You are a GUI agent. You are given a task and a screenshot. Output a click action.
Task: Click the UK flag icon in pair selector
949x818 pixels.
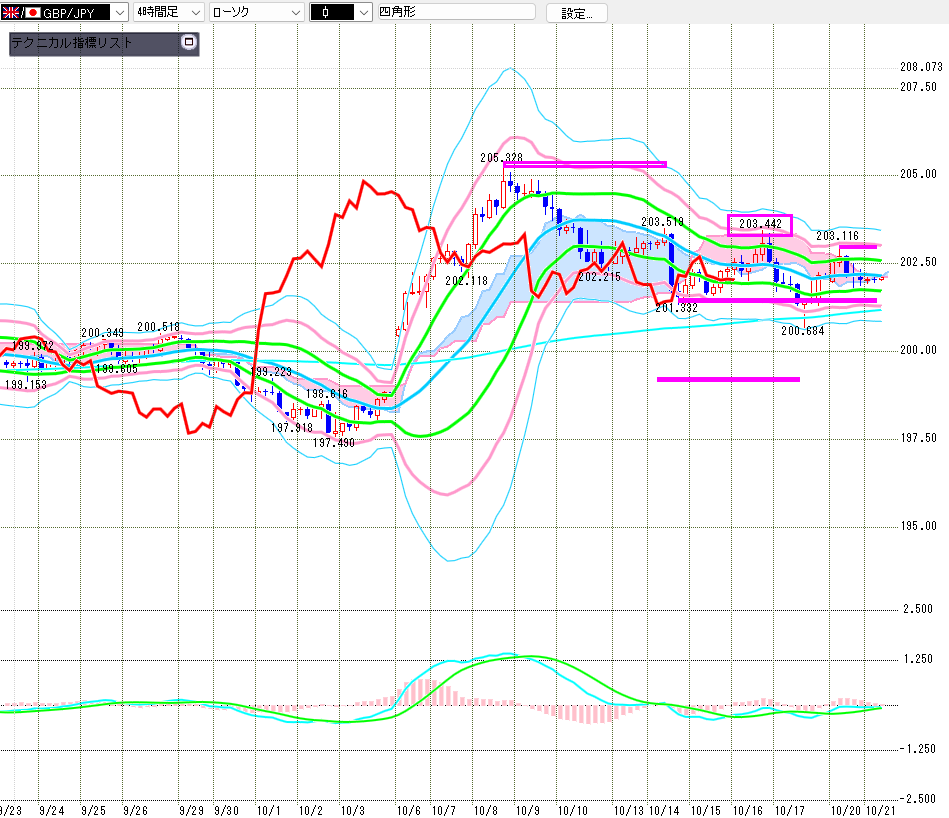(x=12, y=12)
